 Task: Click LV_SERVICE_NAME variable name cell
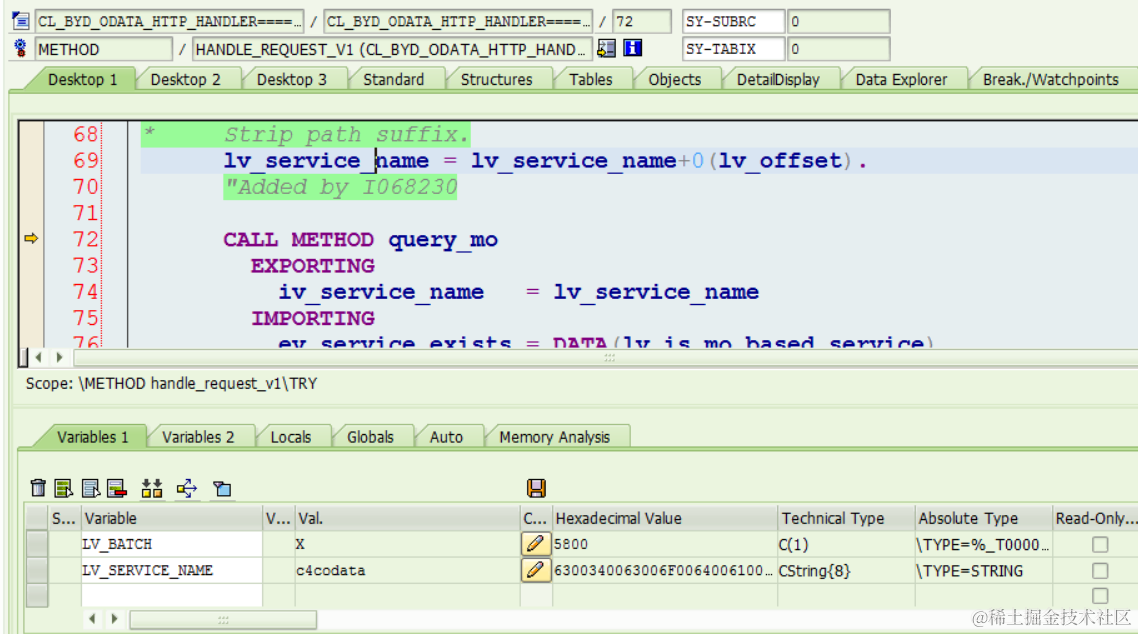(x=171, y=570)
